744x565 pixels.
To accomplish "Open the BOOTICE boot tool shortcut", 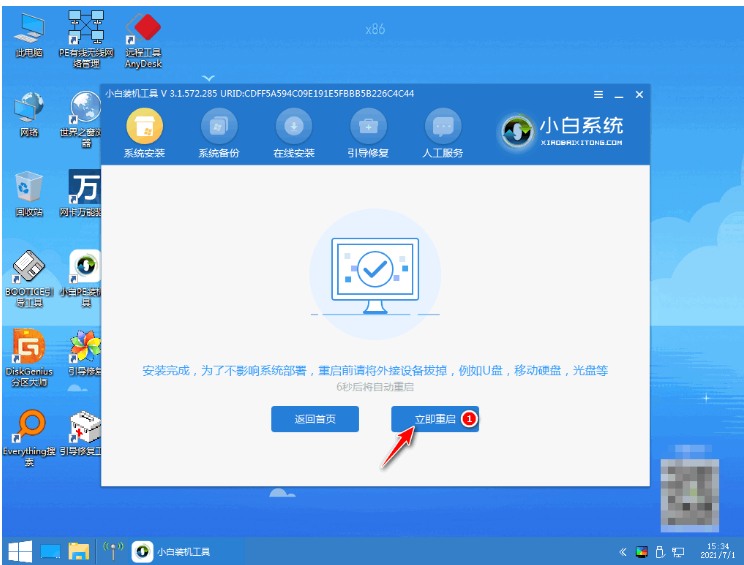I will [29, 278].
